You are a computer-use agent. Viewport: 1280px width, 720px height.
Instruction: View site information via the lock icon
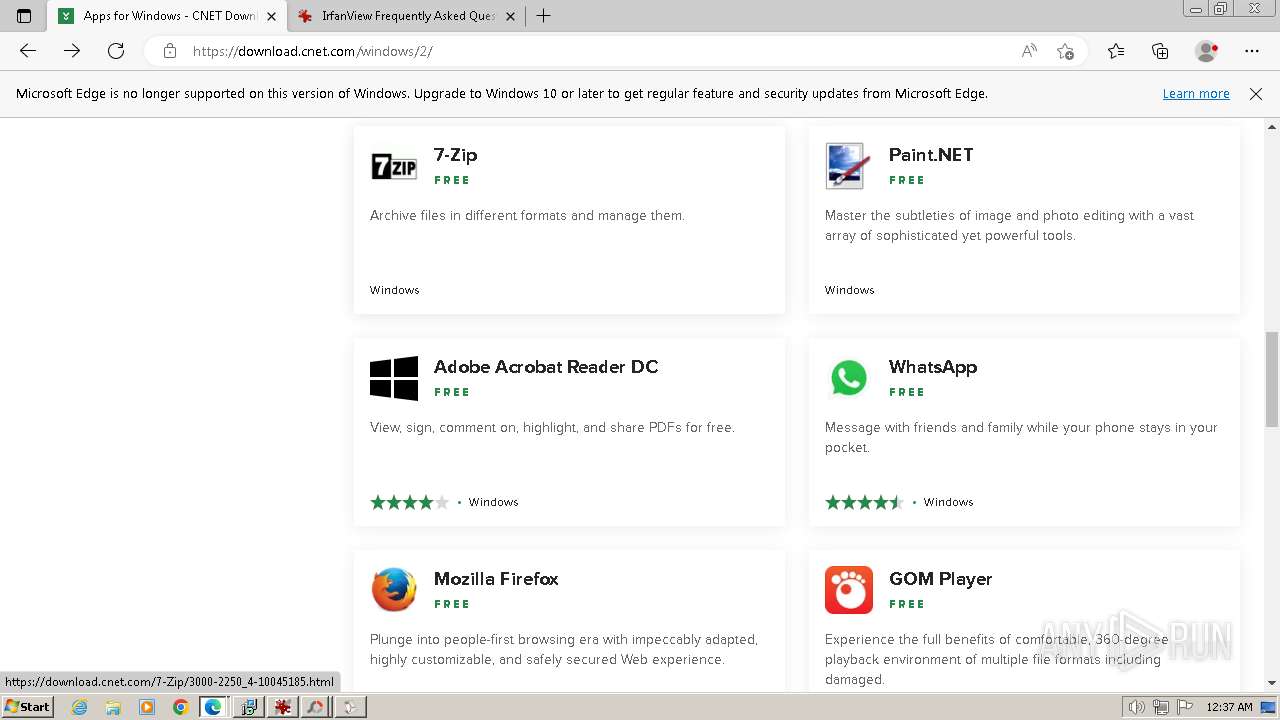coord(170,51)
